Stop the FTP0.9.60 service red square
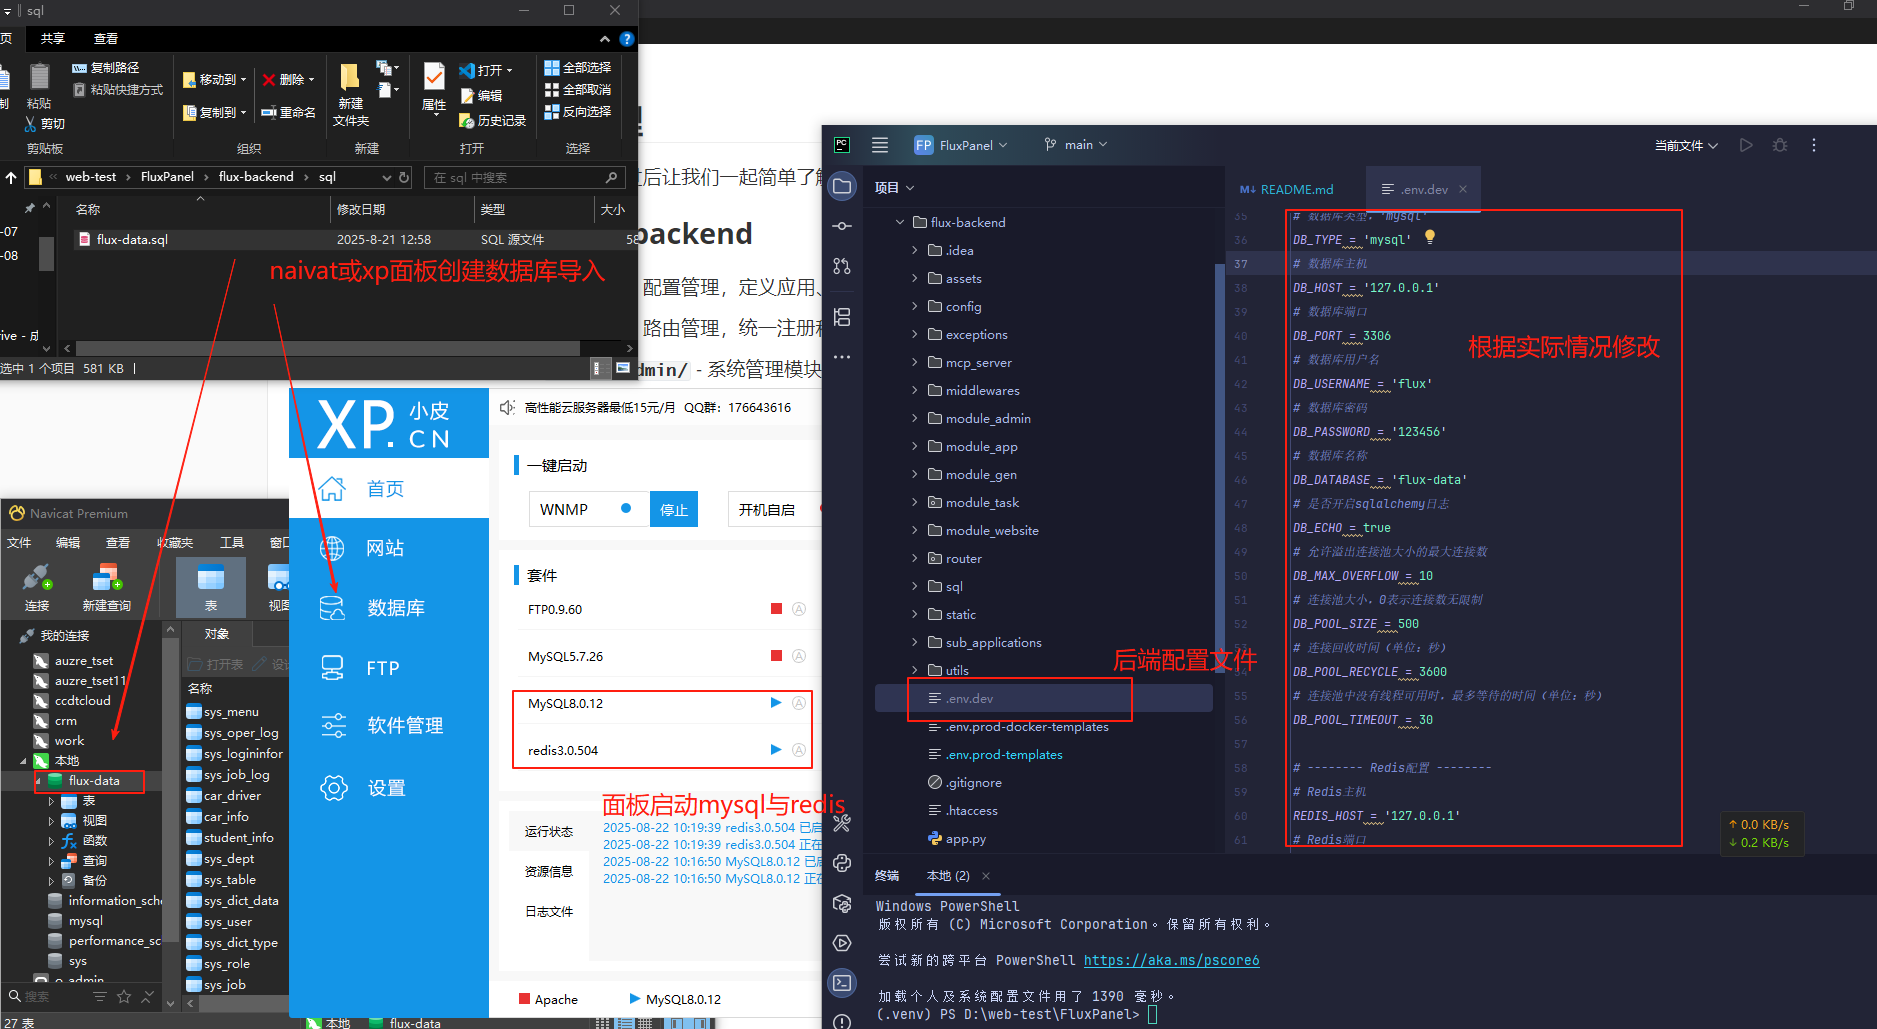The image size is (1877, 1029). pos(776,608)
